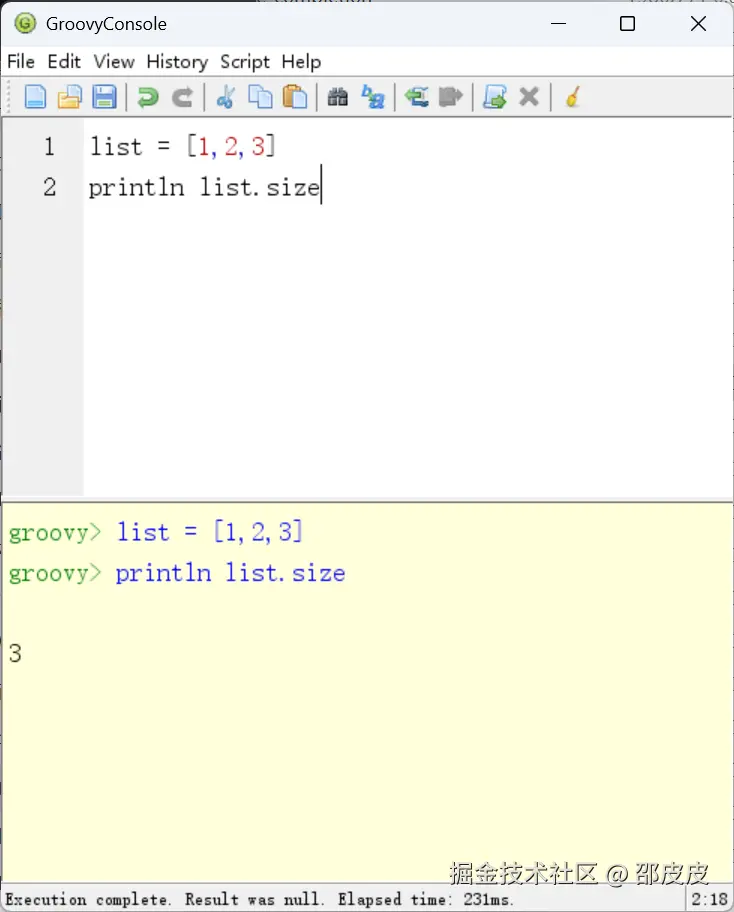Image resolution: width=734 pixels, height=912 pixels.
Task: Click the Save floppy disk icon
Action: tap(105, 97)
